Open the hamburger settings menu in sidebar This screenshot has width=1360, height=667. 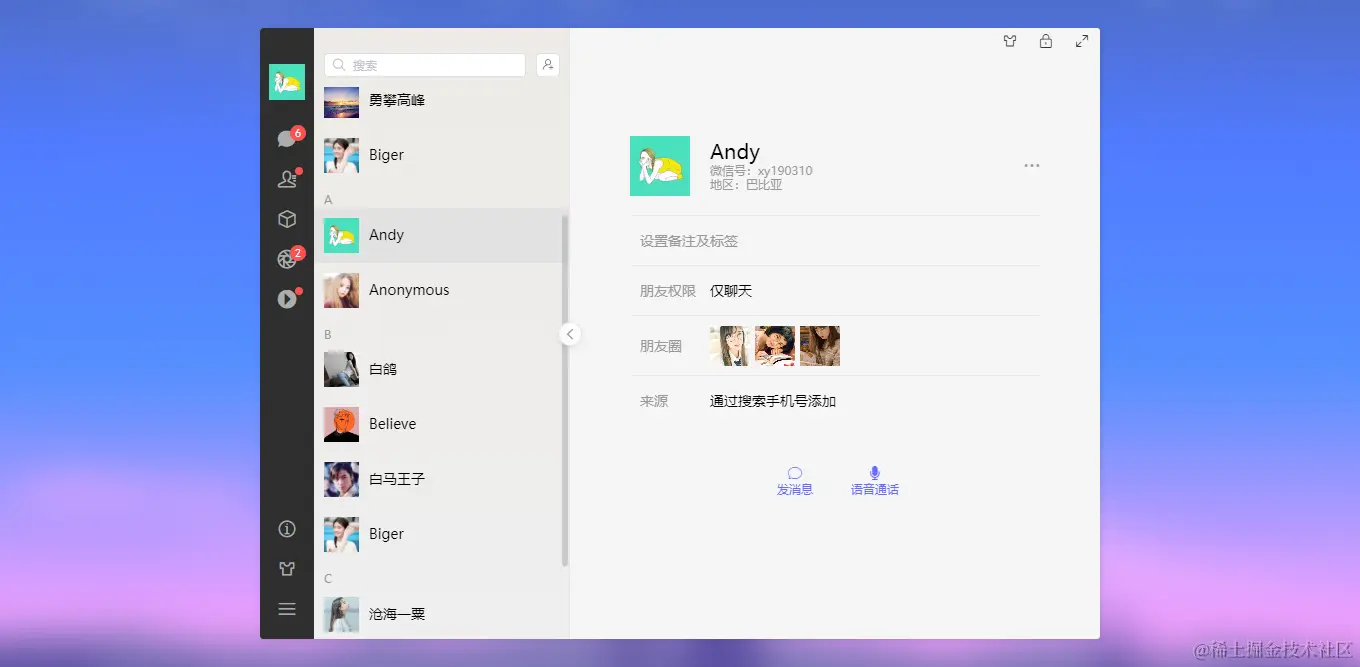287,608
